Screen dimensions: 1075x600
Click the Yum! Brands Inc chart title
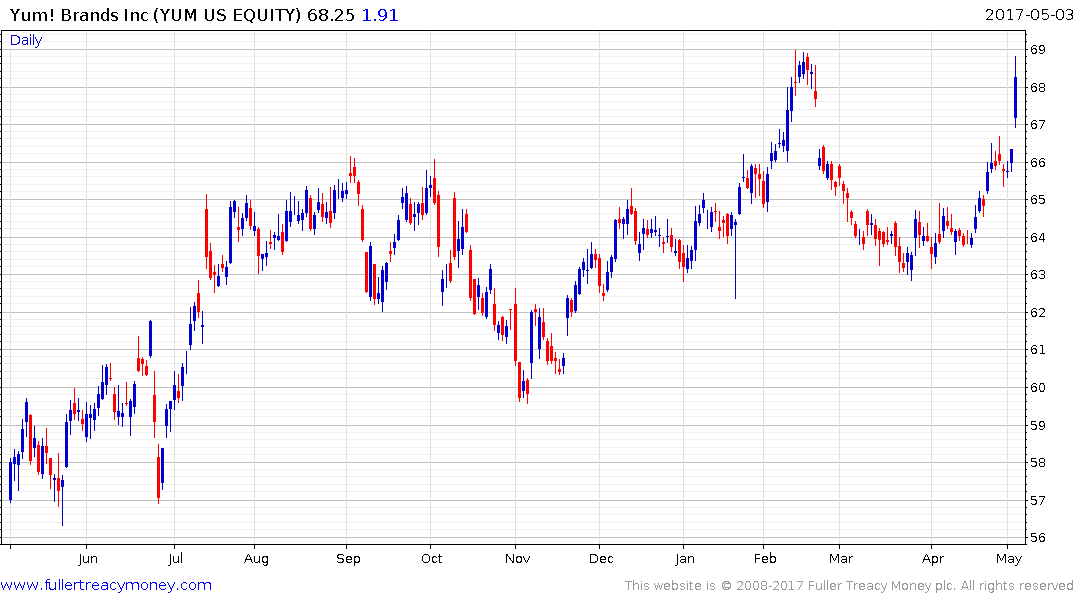[155, 15]
